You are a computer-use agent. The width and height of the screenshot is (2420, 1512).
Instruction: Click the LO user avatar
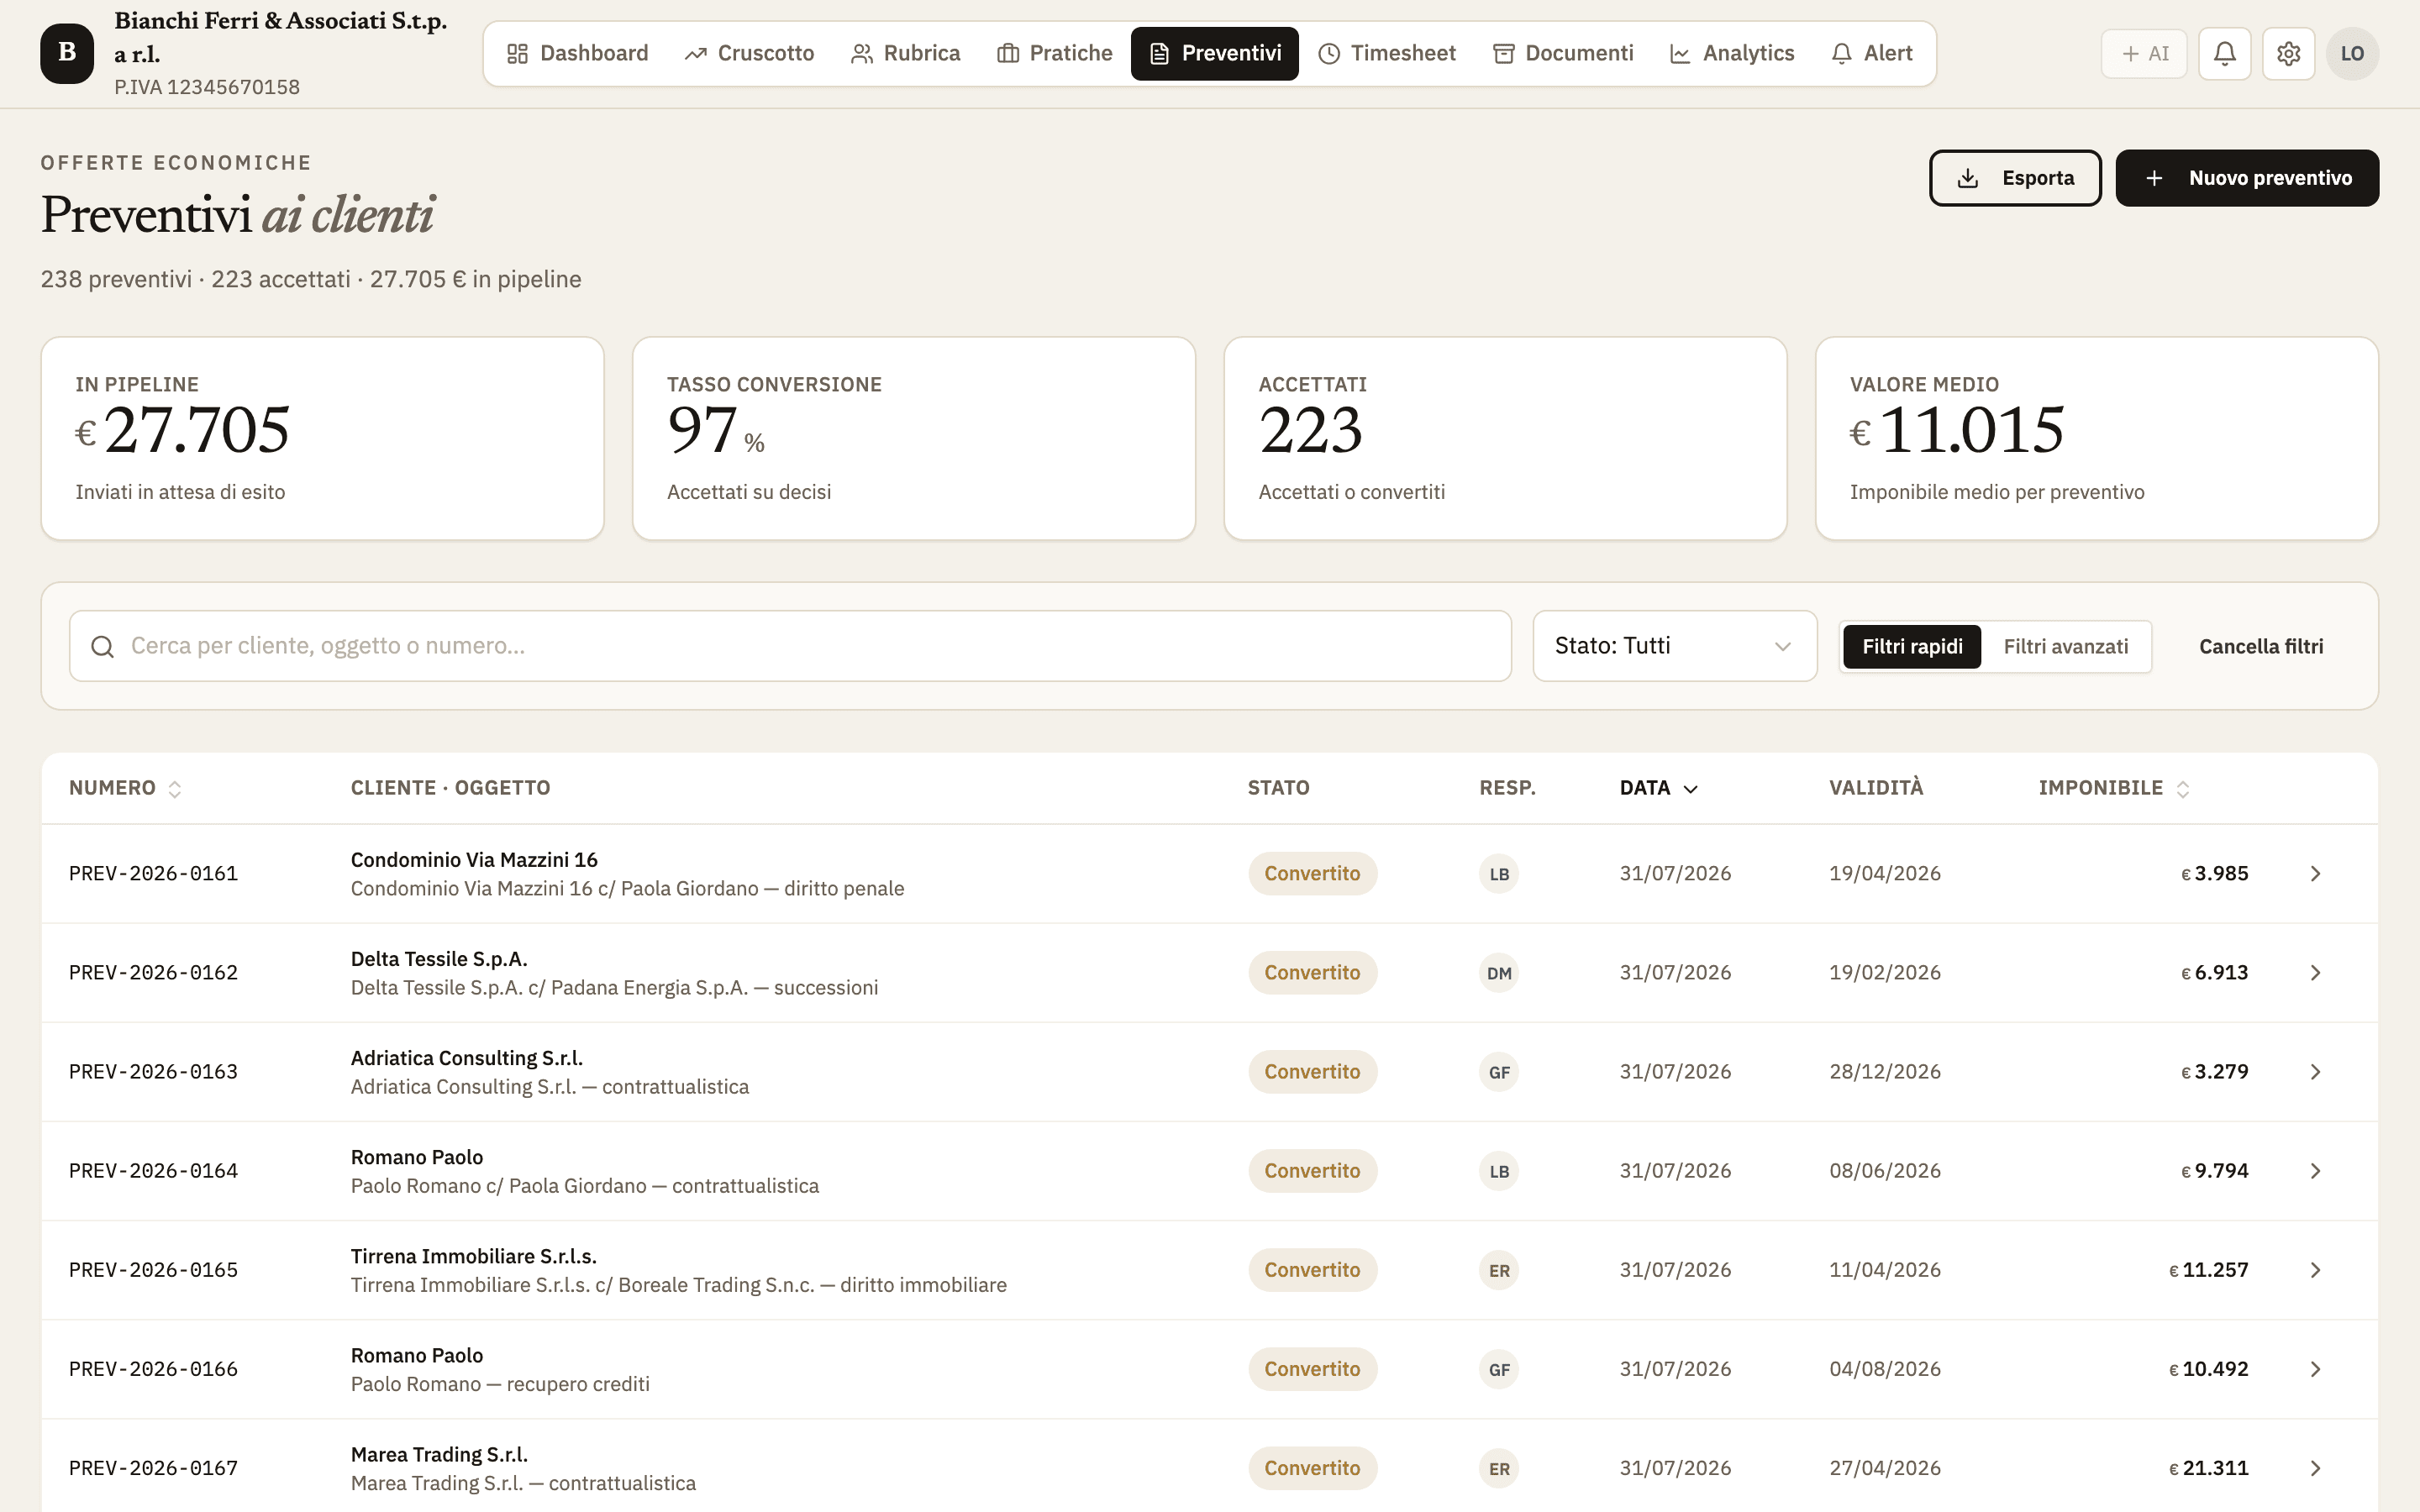(x=2352, y=53)
